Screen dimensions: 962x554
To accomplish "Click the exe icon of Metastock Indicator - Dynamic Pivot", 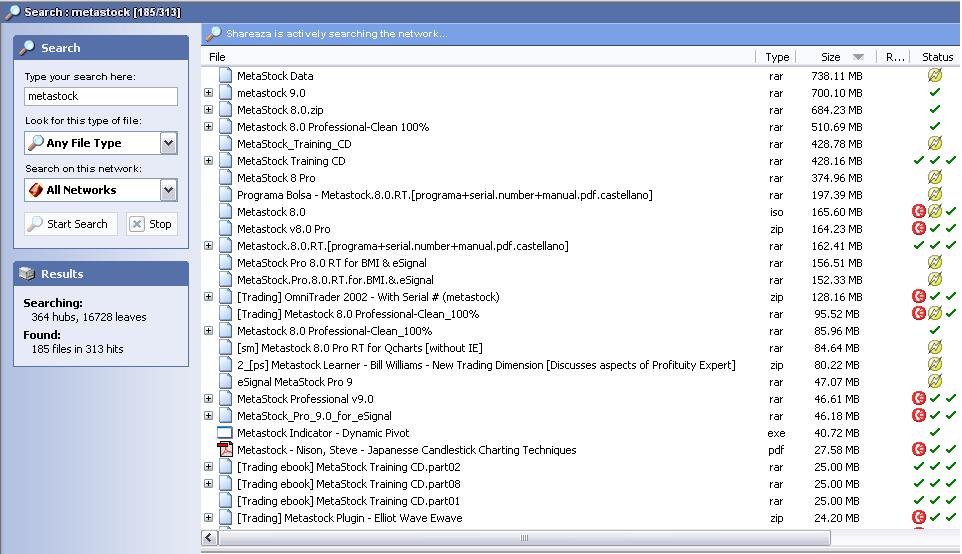I will click(225, 433).
